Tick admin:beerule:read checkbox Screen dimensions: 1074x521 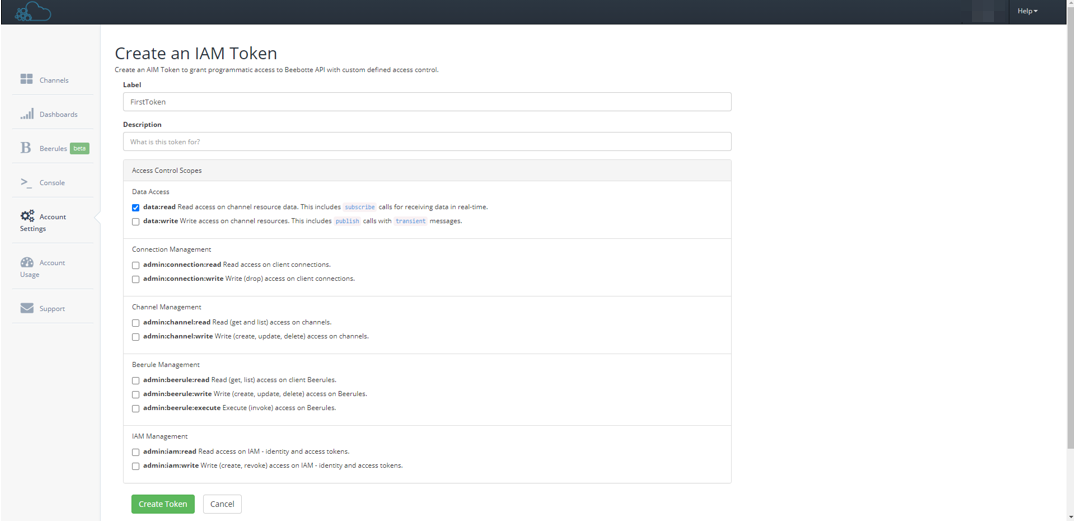(x=136, y=380)
